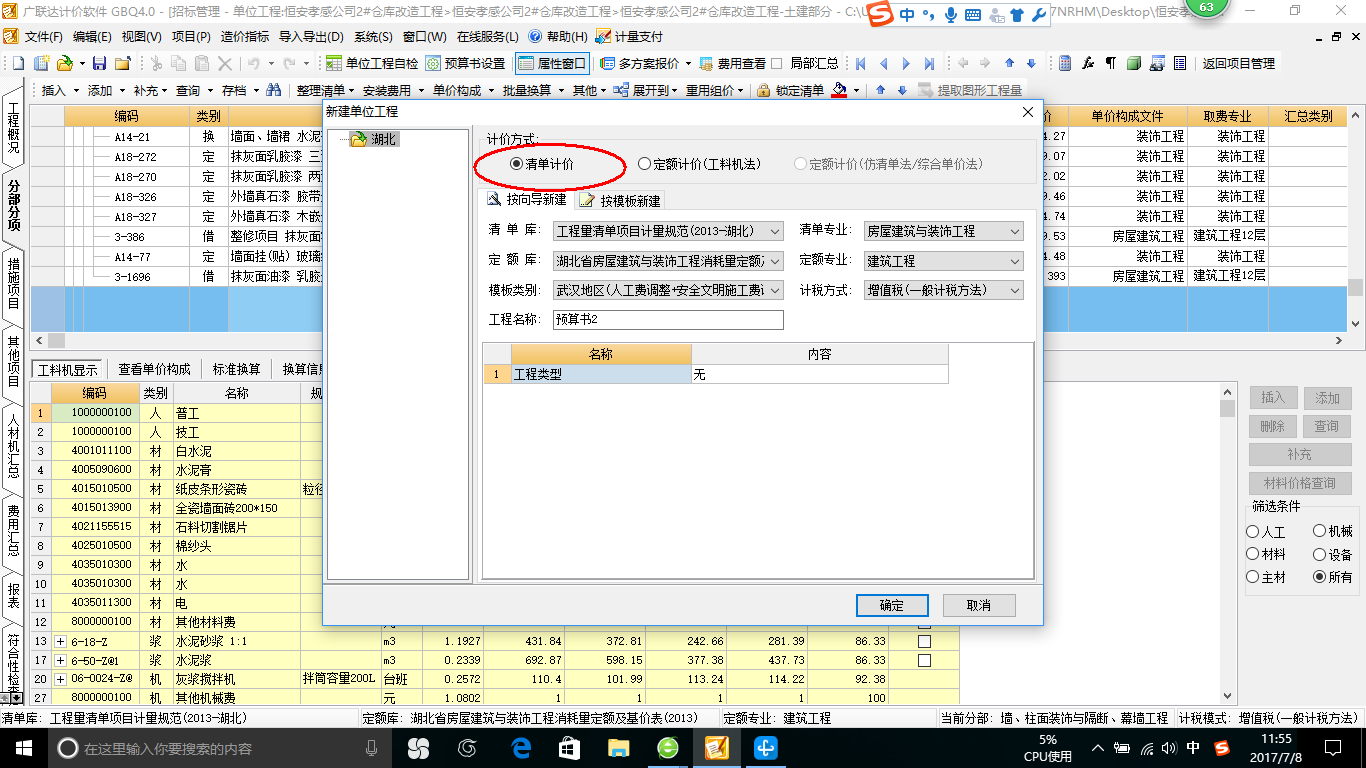Click the paragraph mark icon
Viewport: 1366px width, 768px height.
(x=1111, y=63)
